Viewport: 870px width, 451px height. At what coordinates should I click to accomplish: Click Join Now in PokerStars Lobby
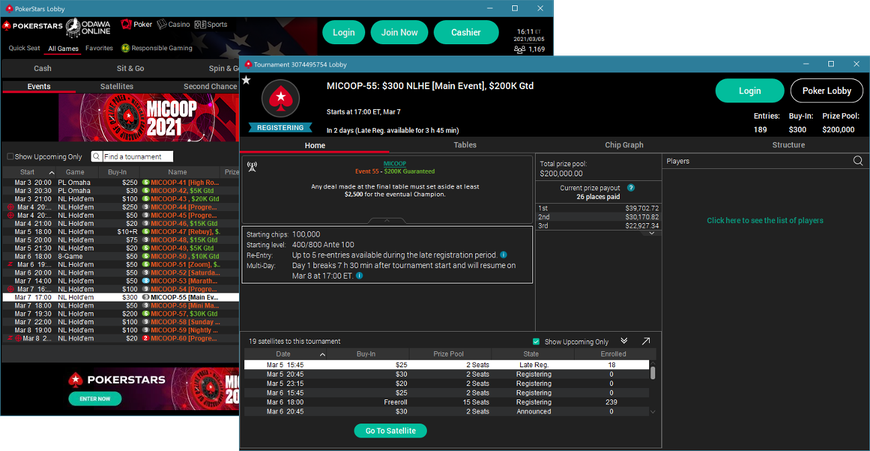click(399, 32)
